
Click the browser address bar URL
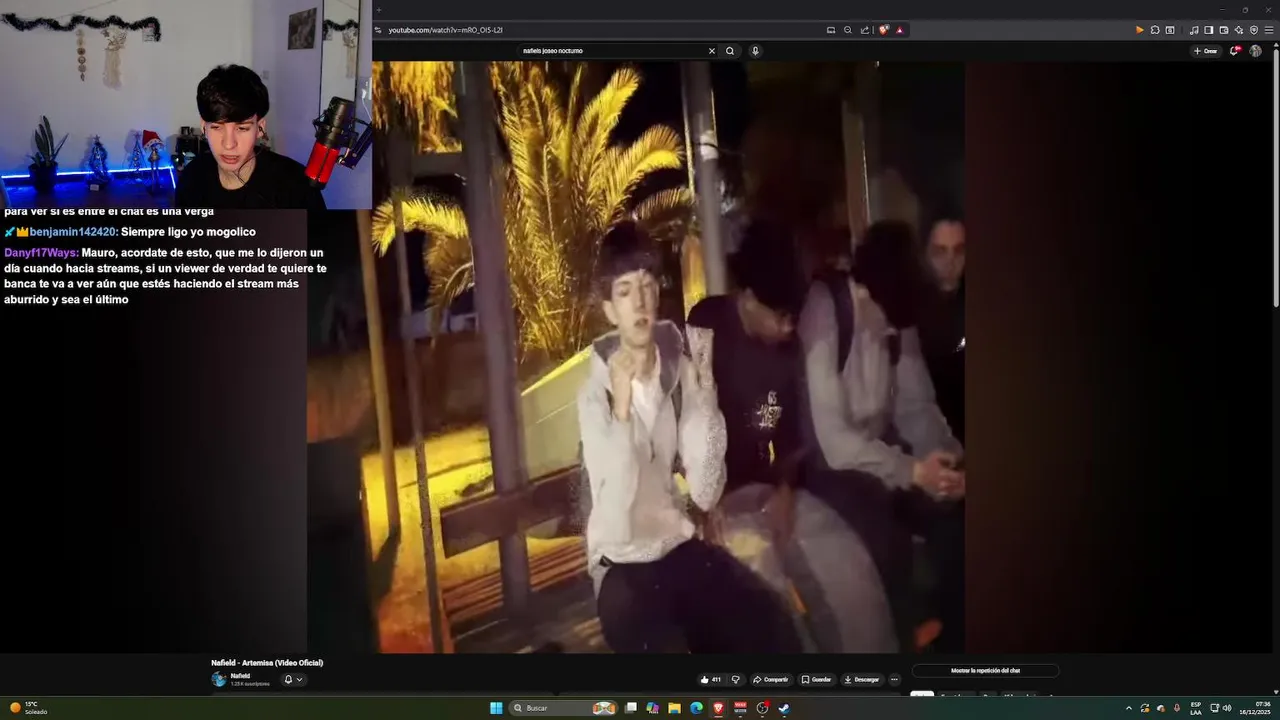445,30
